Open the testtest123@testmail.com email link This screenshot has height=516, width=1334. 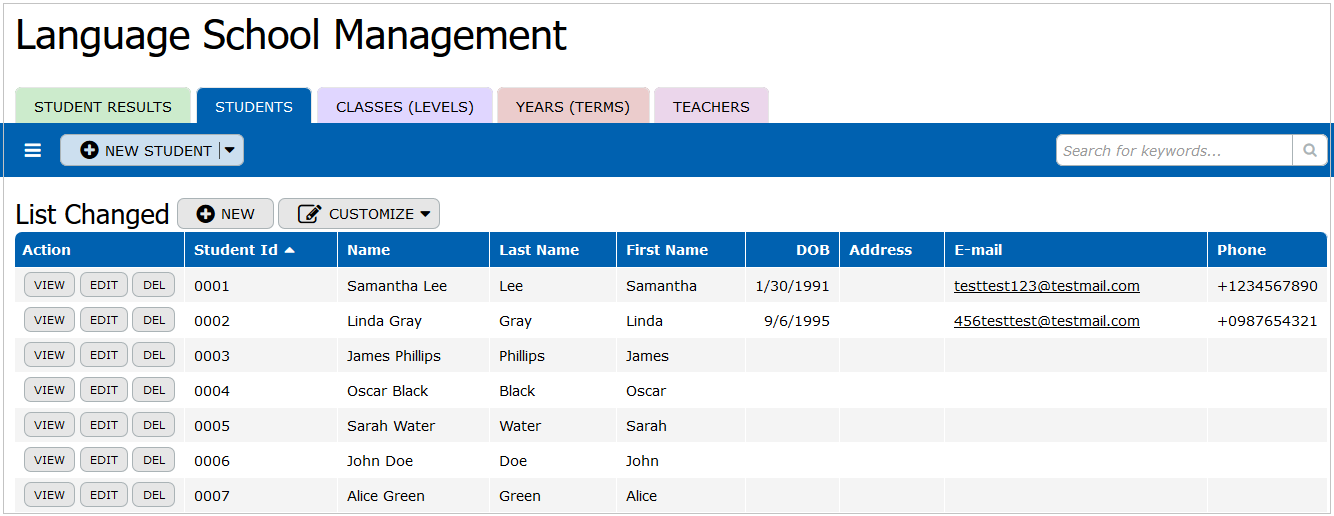(x=1046, y=286)
